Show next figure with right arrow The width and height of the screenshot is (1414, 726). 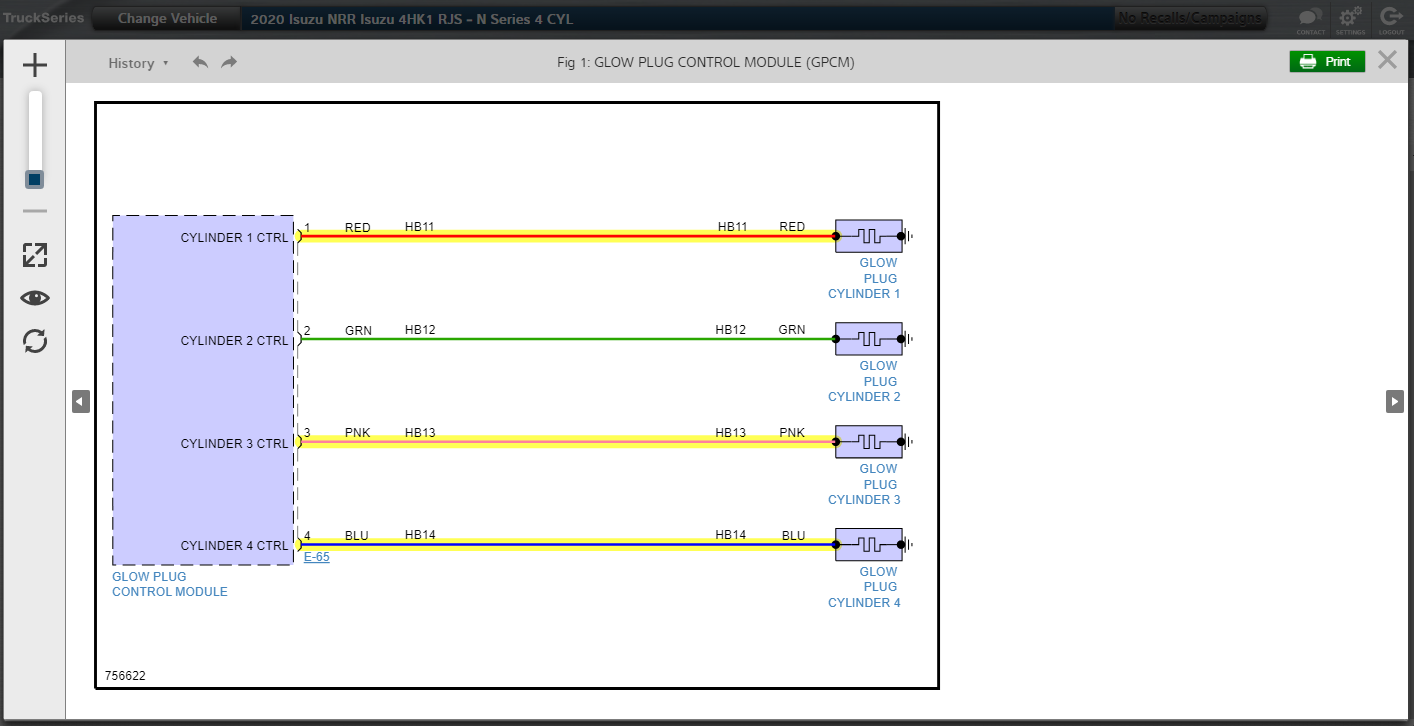pos(1394,401)
